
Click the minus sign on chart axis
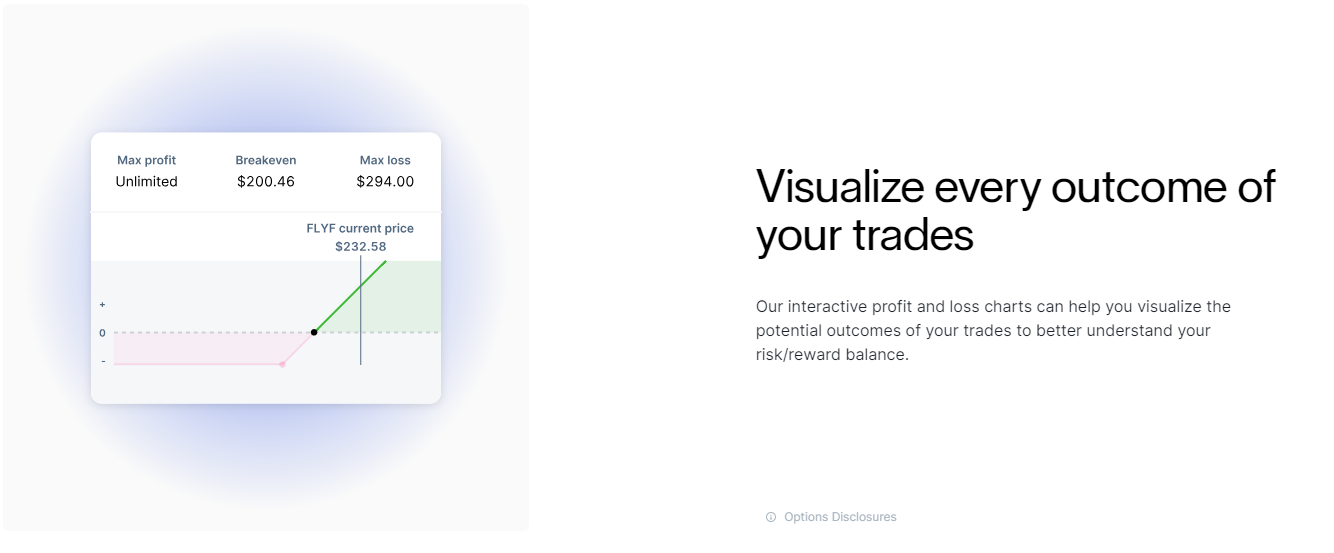click(102, 361)
